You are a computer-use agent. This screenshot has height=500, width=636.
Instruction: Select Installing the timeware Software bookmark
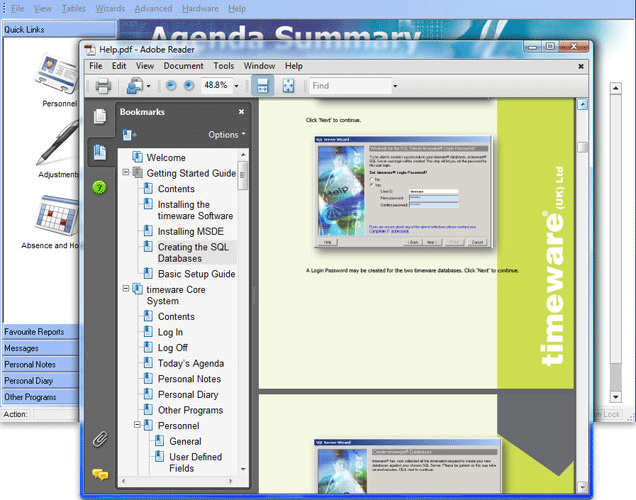click(195, 210)
